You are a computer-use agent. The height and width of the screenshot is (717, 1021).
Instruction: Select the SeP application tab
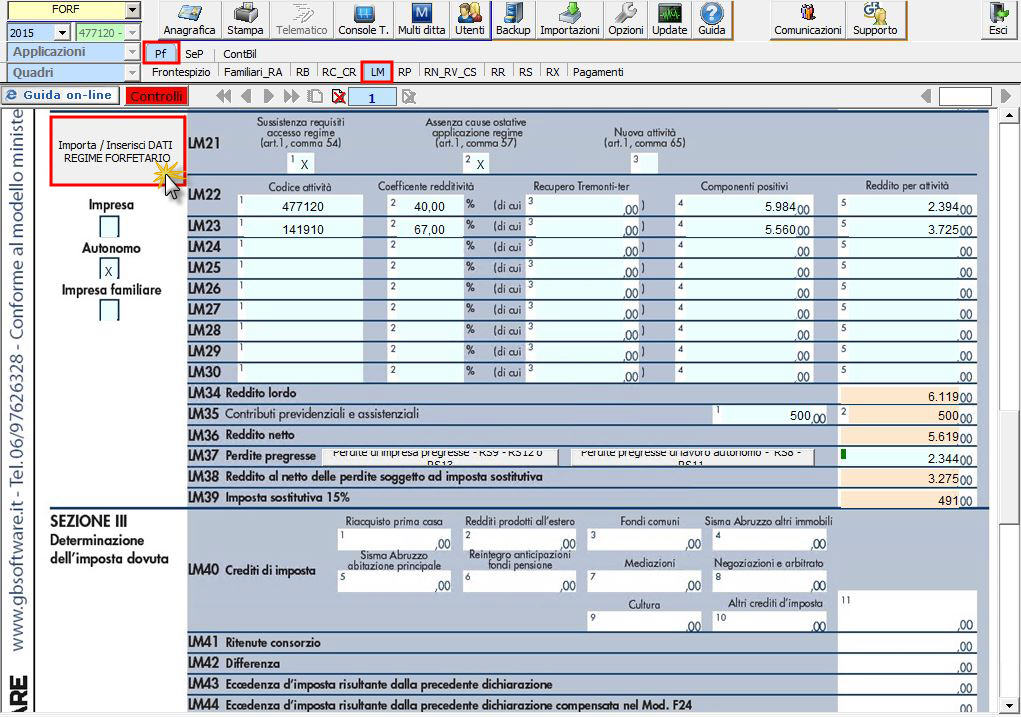coord(194,53)
